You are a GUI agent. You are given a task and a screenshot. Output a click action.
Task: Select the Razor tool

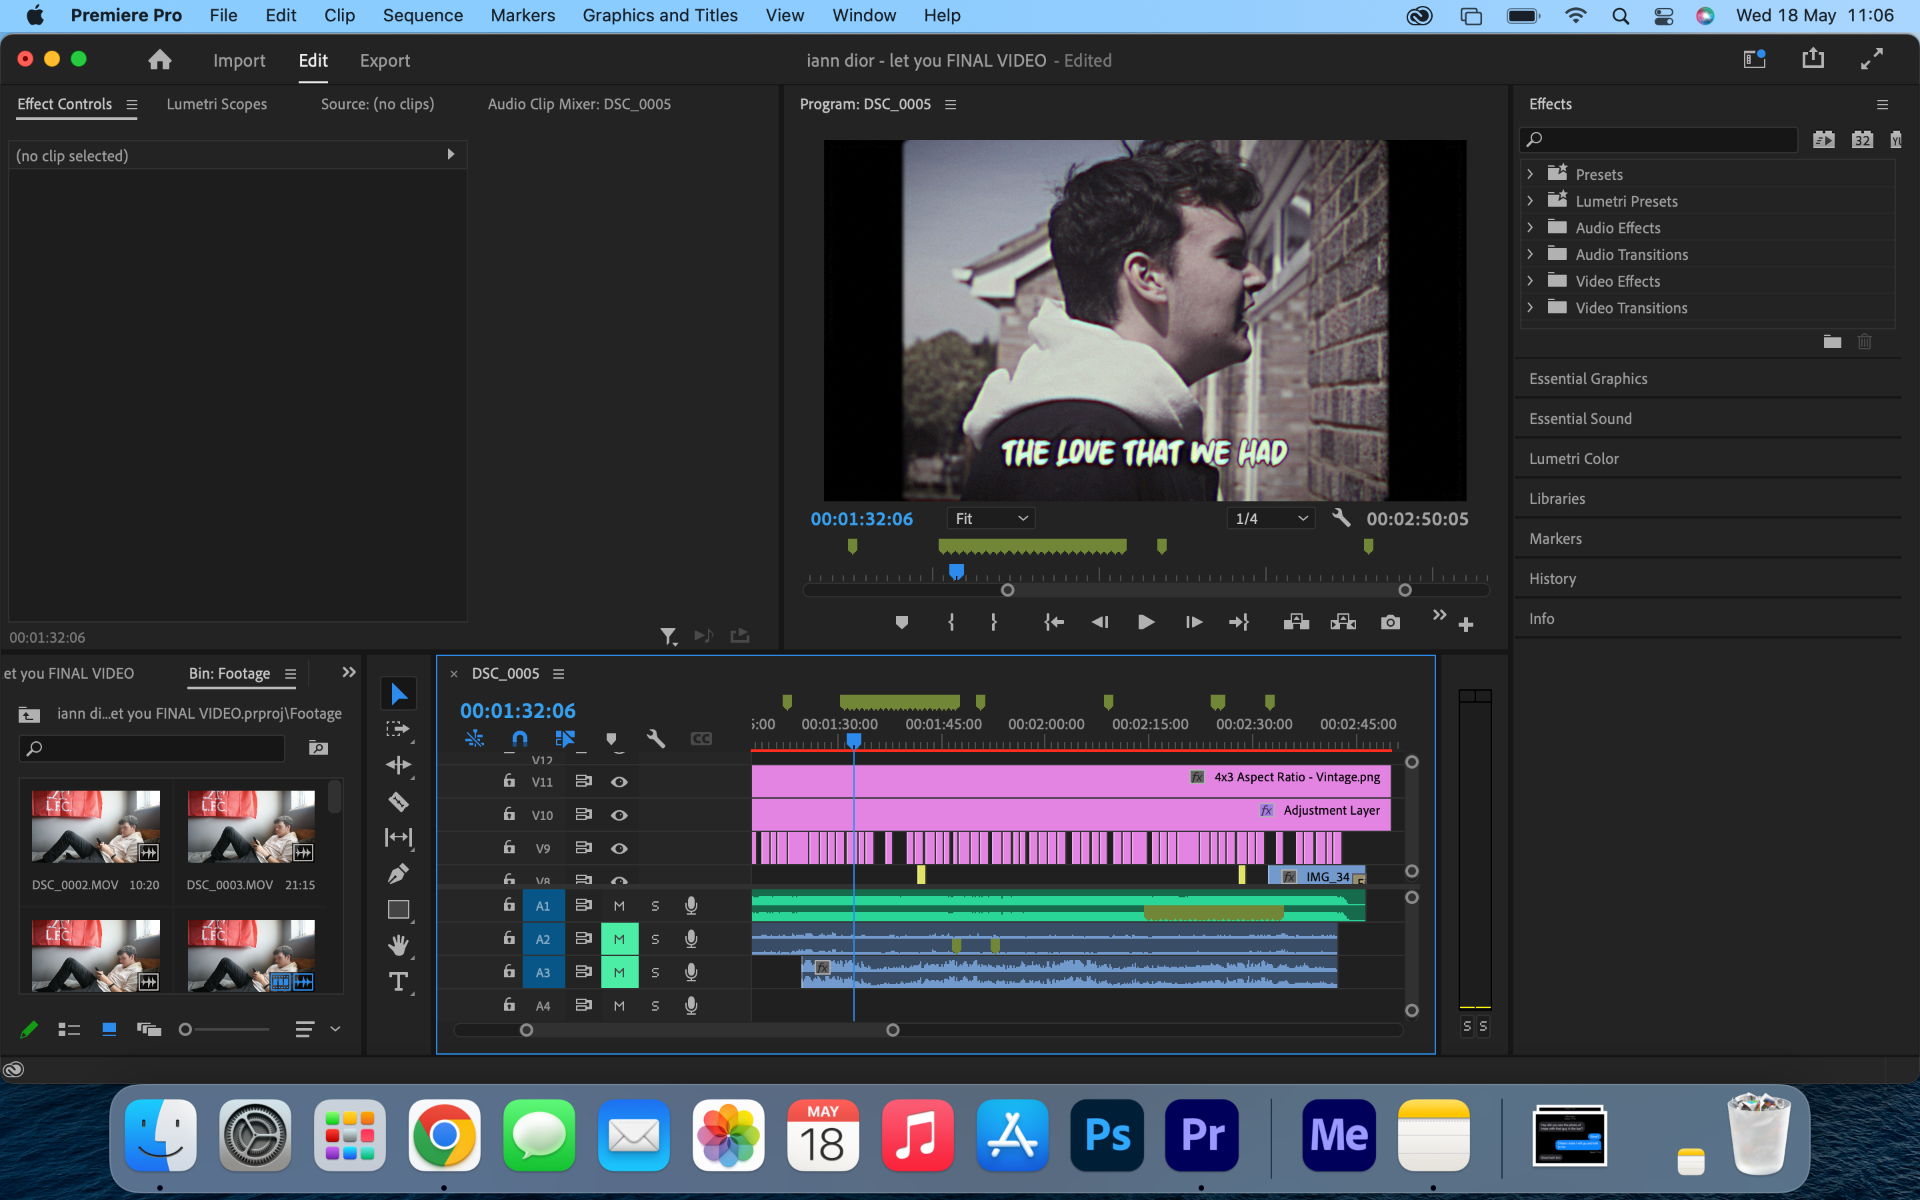tap(398, 802)
